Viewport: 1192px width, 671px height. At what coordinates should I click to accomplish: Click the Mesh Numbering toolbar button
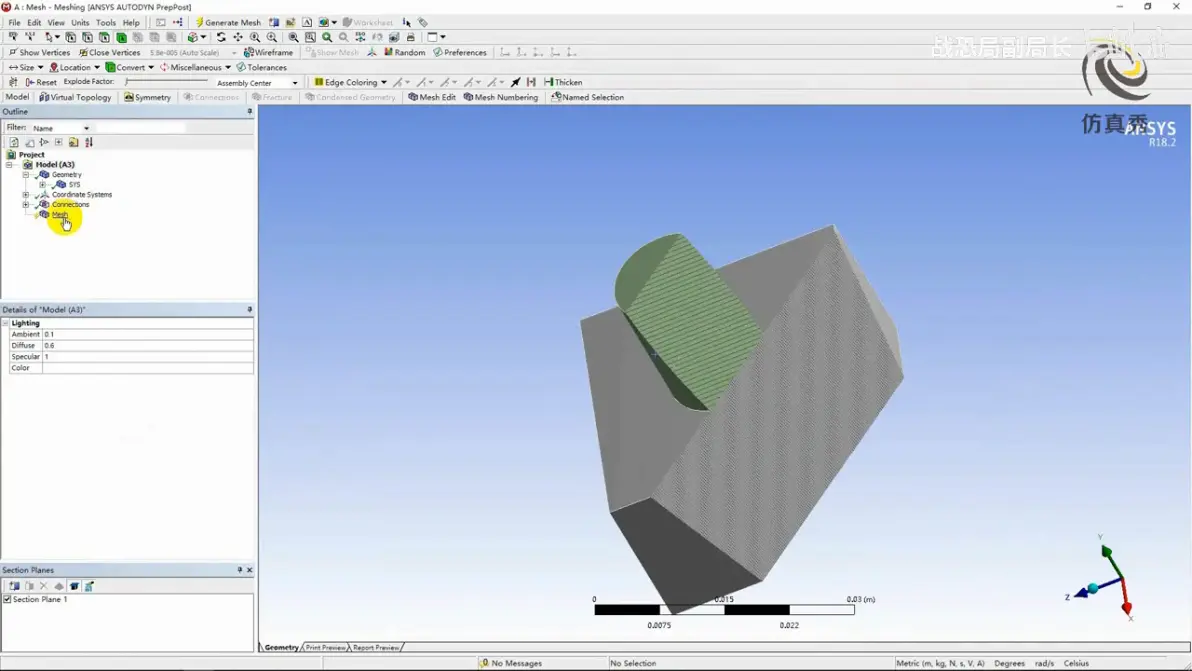[x=501, y=97]
